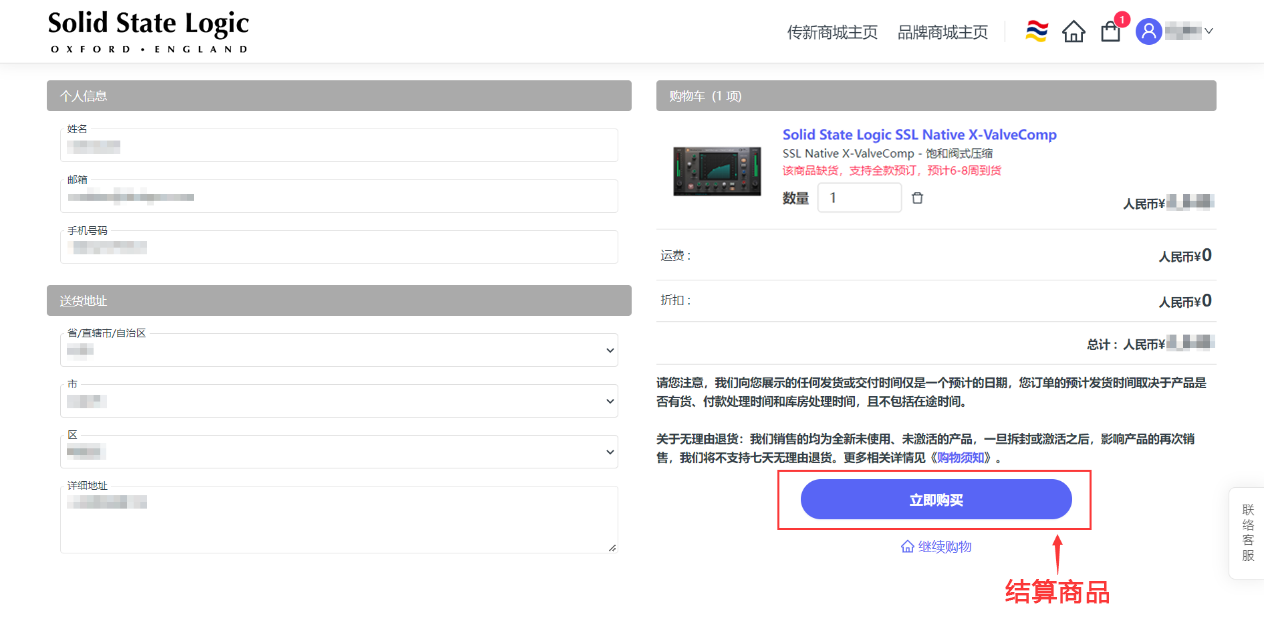Open the 省/直辖市/自治区 dropdown

tap(339, 350)
